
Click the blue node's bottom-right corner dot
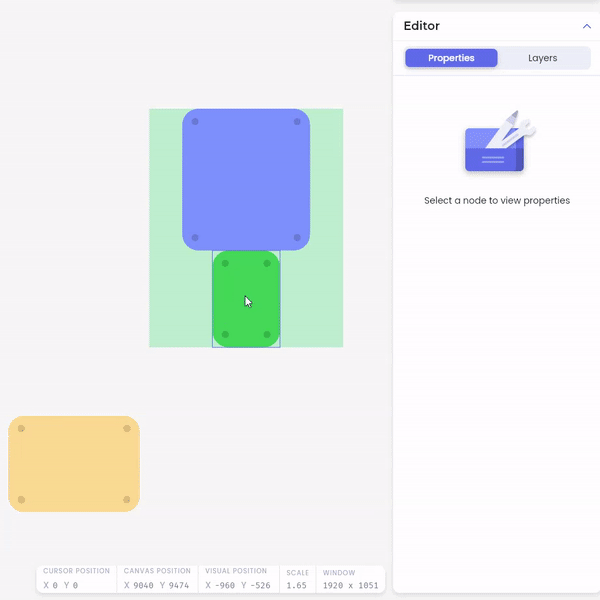(x=297, y=237)
